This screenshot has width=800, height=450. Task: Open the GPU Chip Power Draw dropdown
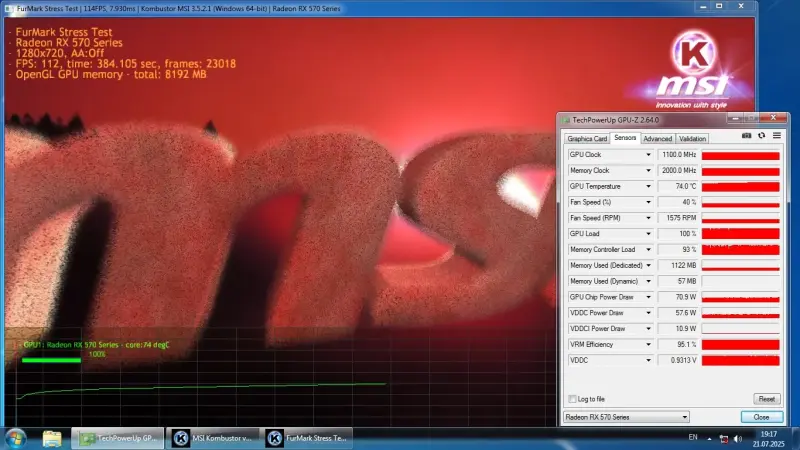pyautogui.click(x=648, y=297)
